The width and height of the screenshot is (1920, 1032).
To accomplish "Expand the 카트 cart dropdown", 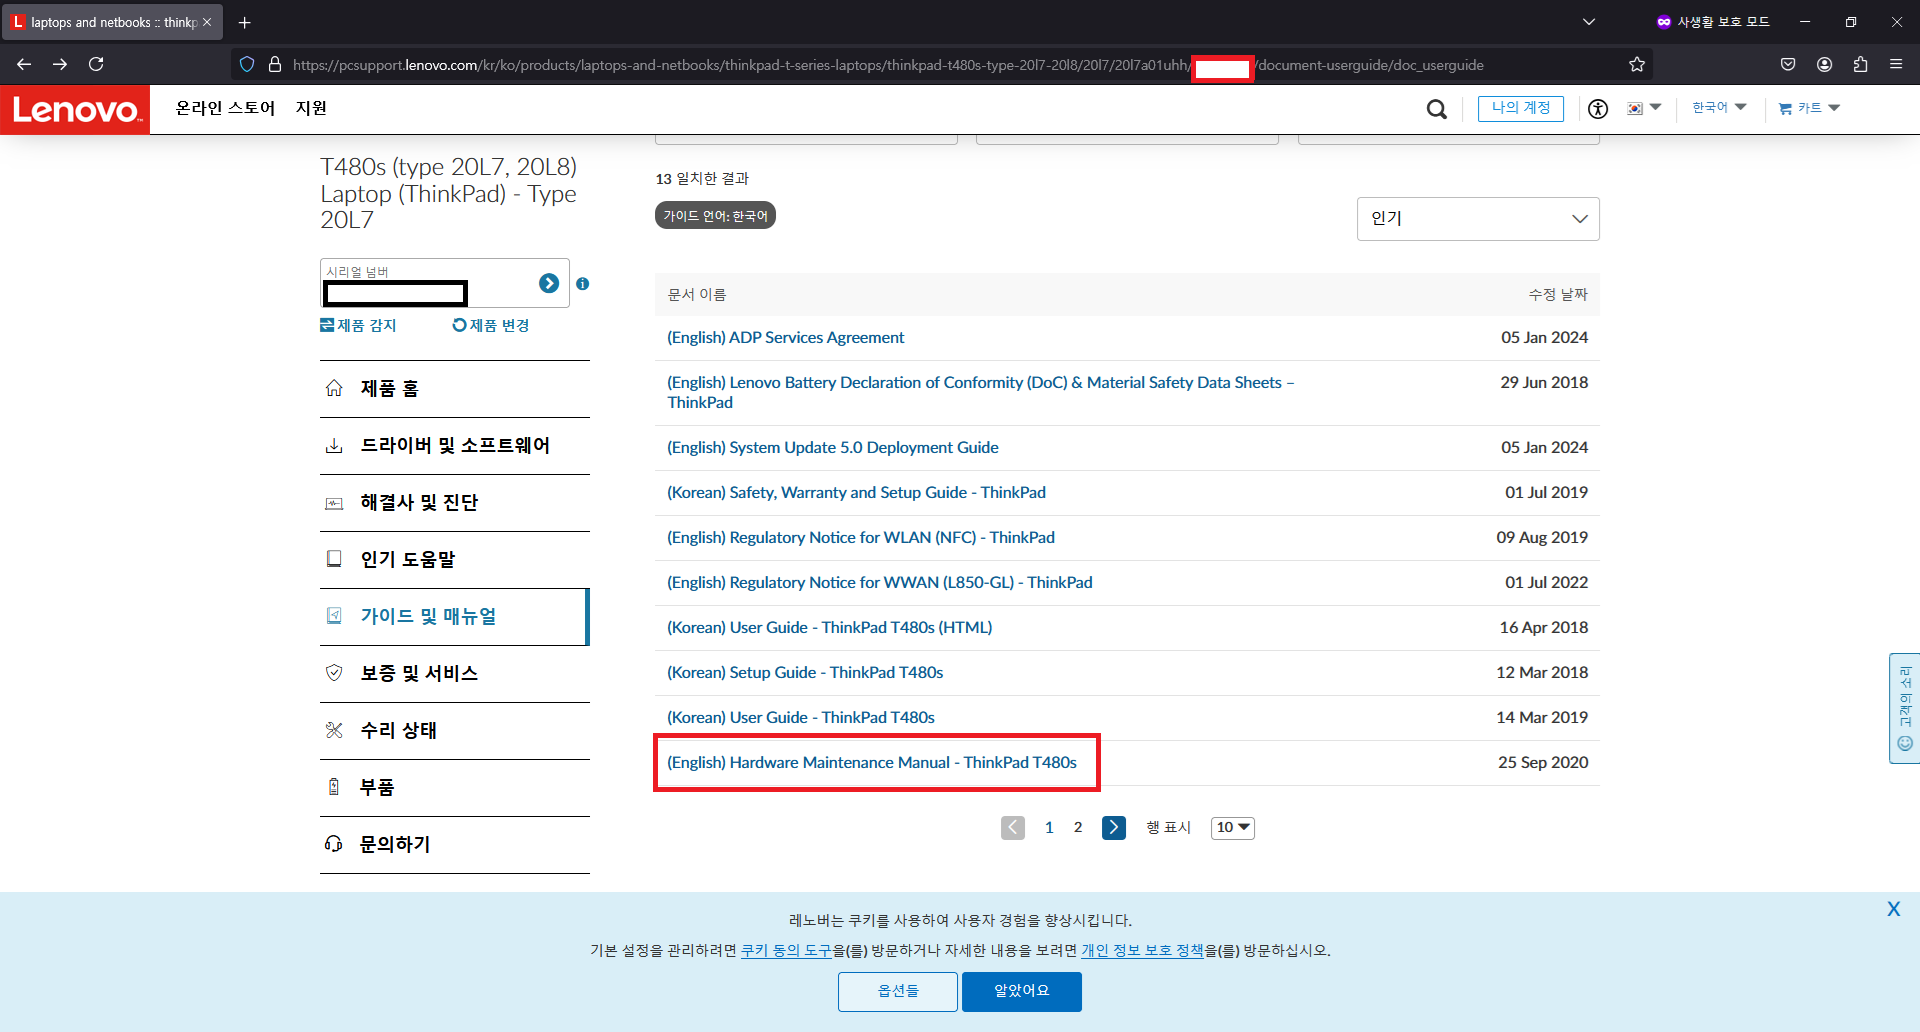I will point(1809,108).
